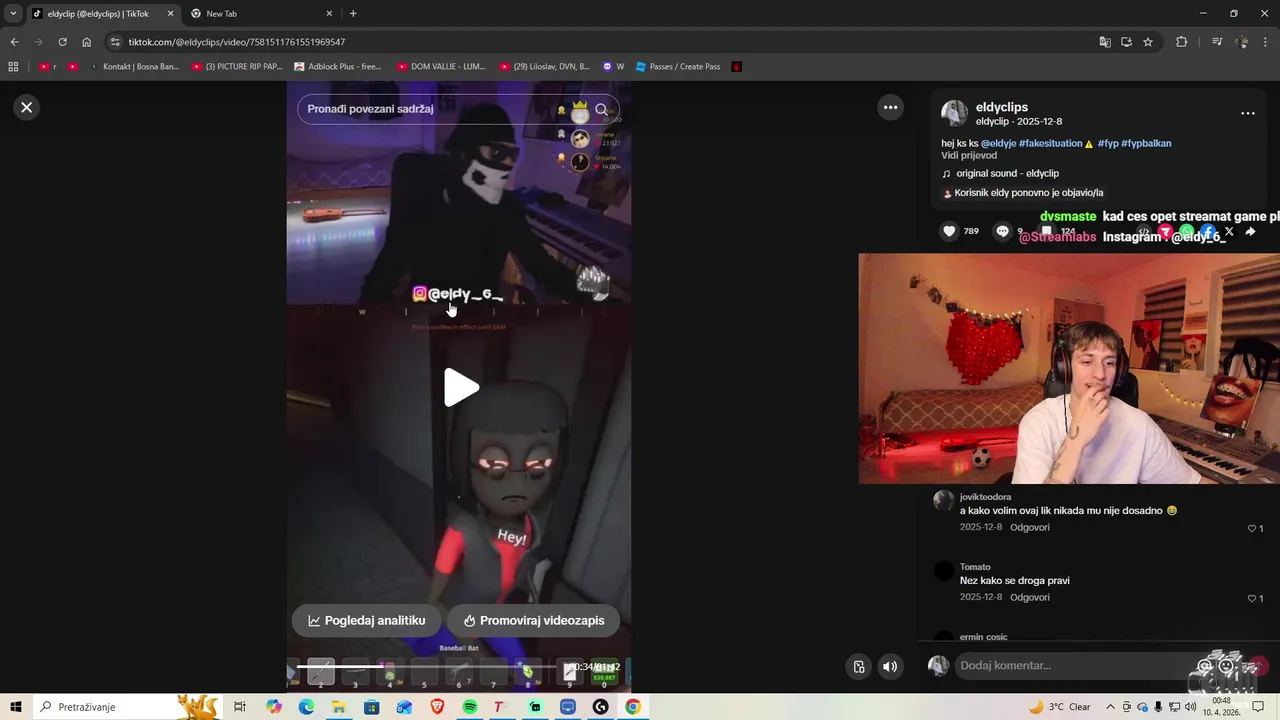Open a new browser tab with plus
The height and width of the screenshot is (720, 1280).
tap(353, 14)
